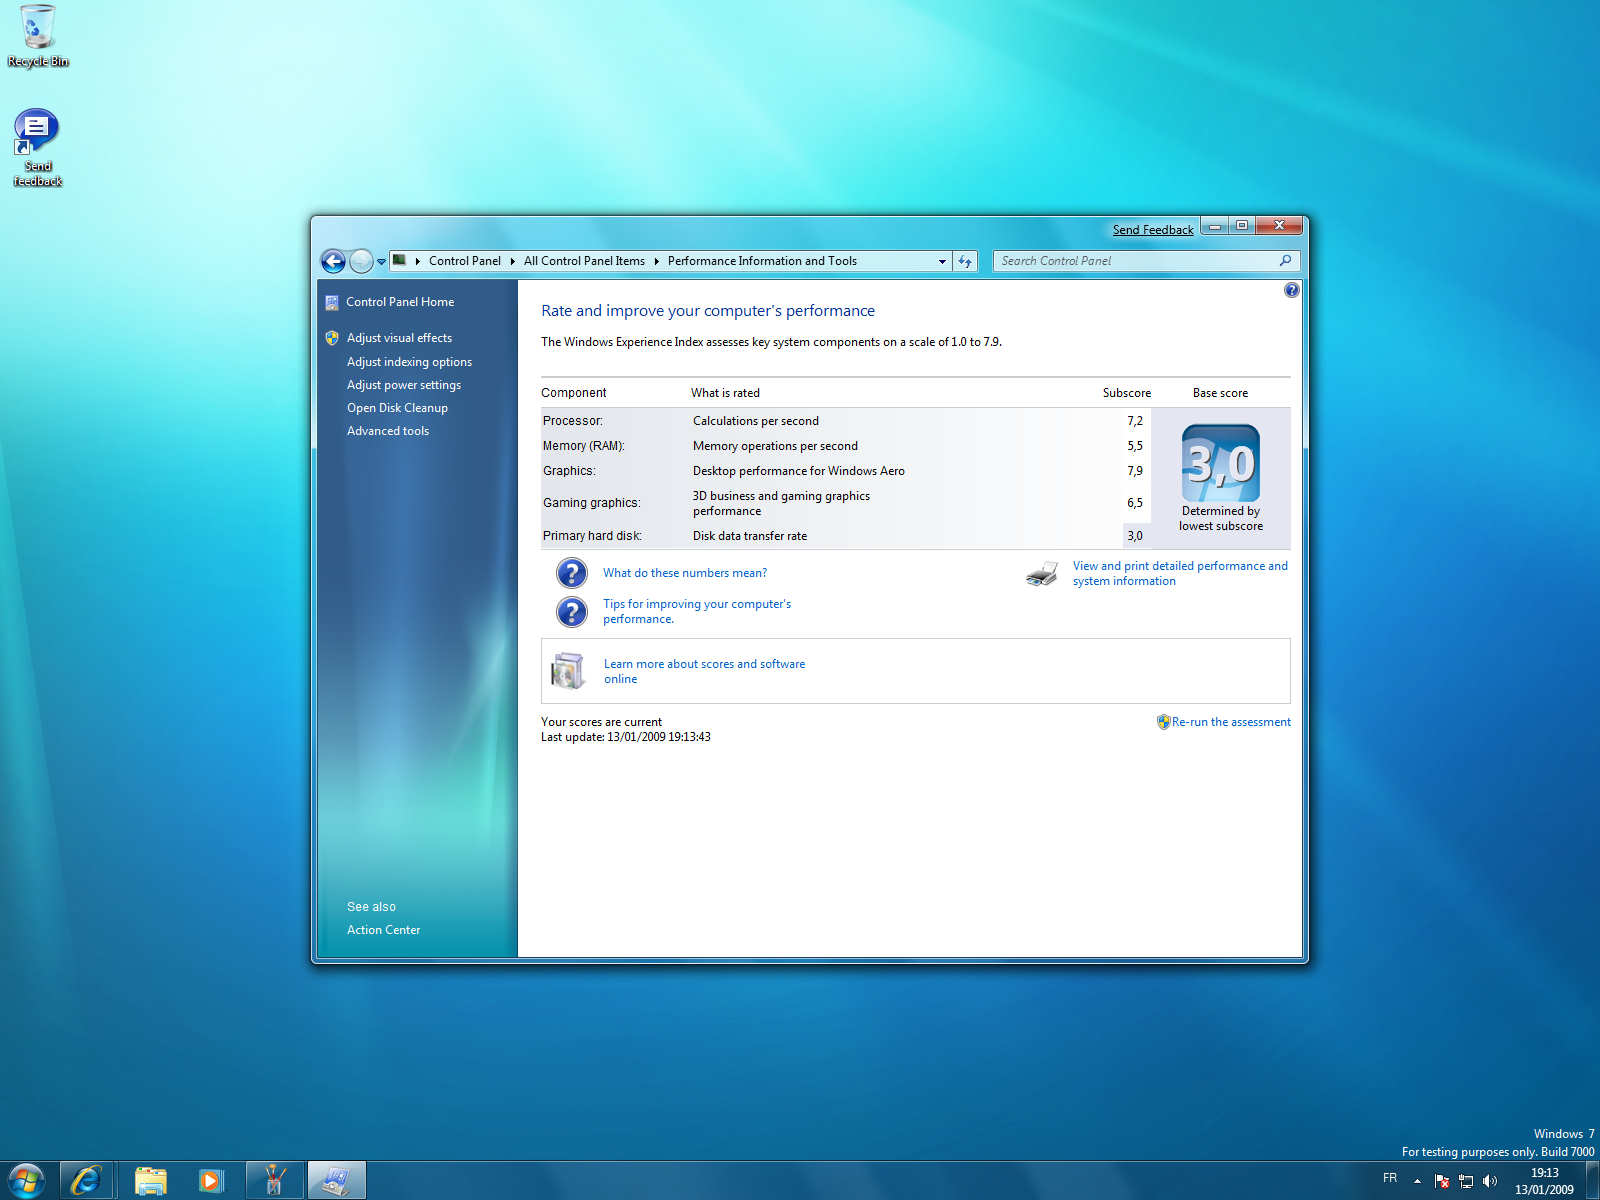This screenshot has height=1200, width=1600.
Task: Open recent pages dropdown beside navigation arrows
Action: click(x=381, y=262)
